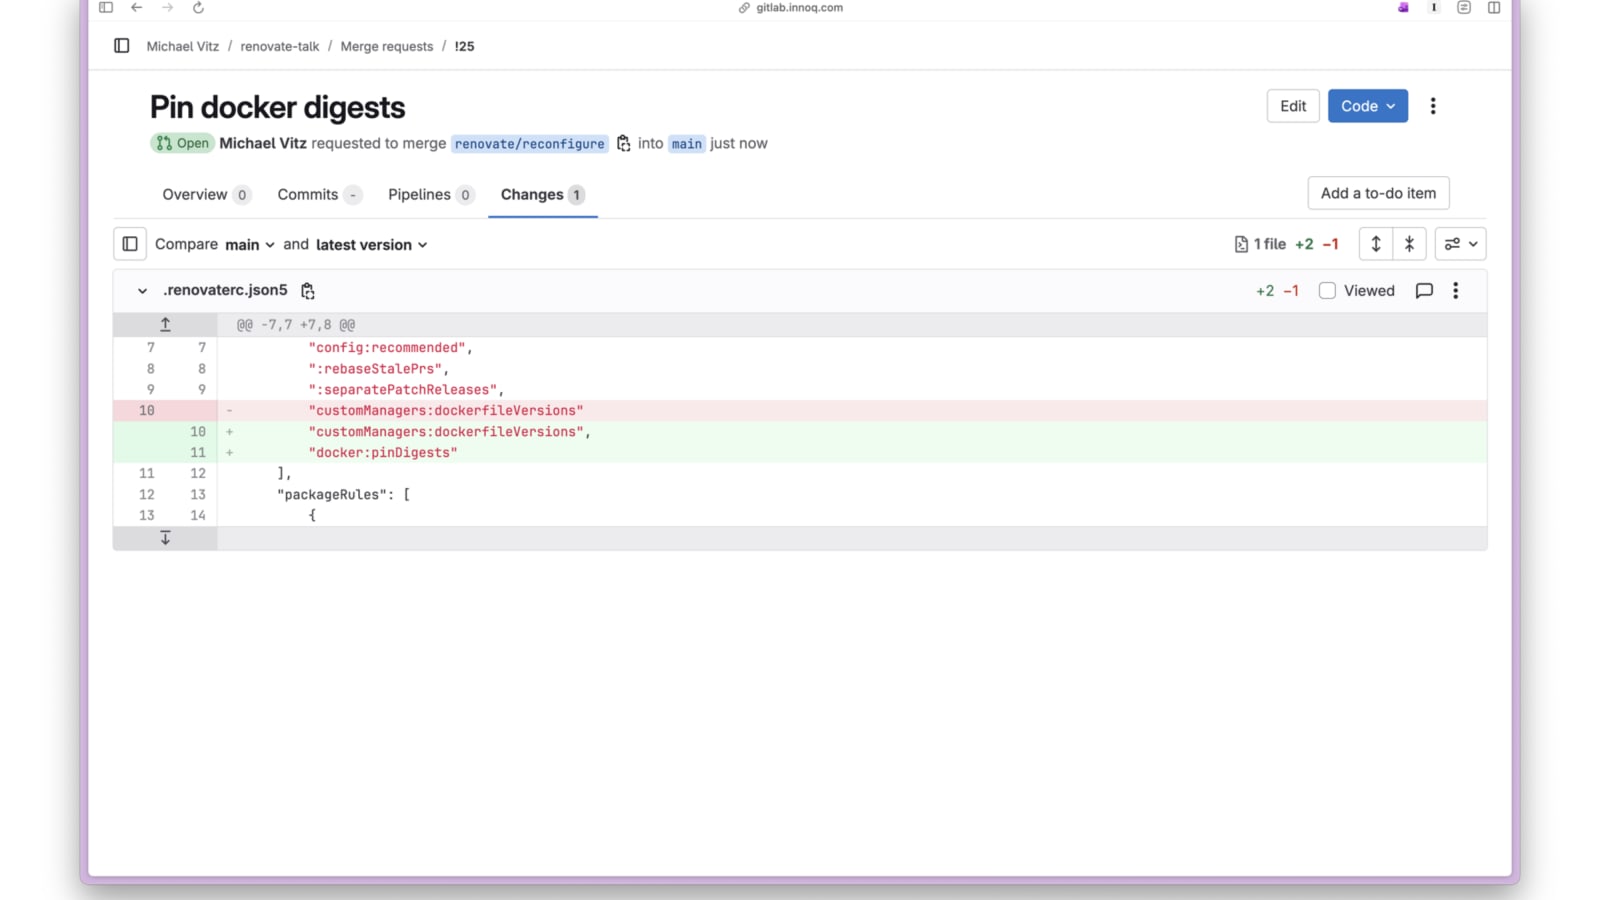Expand diff lines upward above line 7
This screenshot has width=1600, height=900.
(165, 325)
